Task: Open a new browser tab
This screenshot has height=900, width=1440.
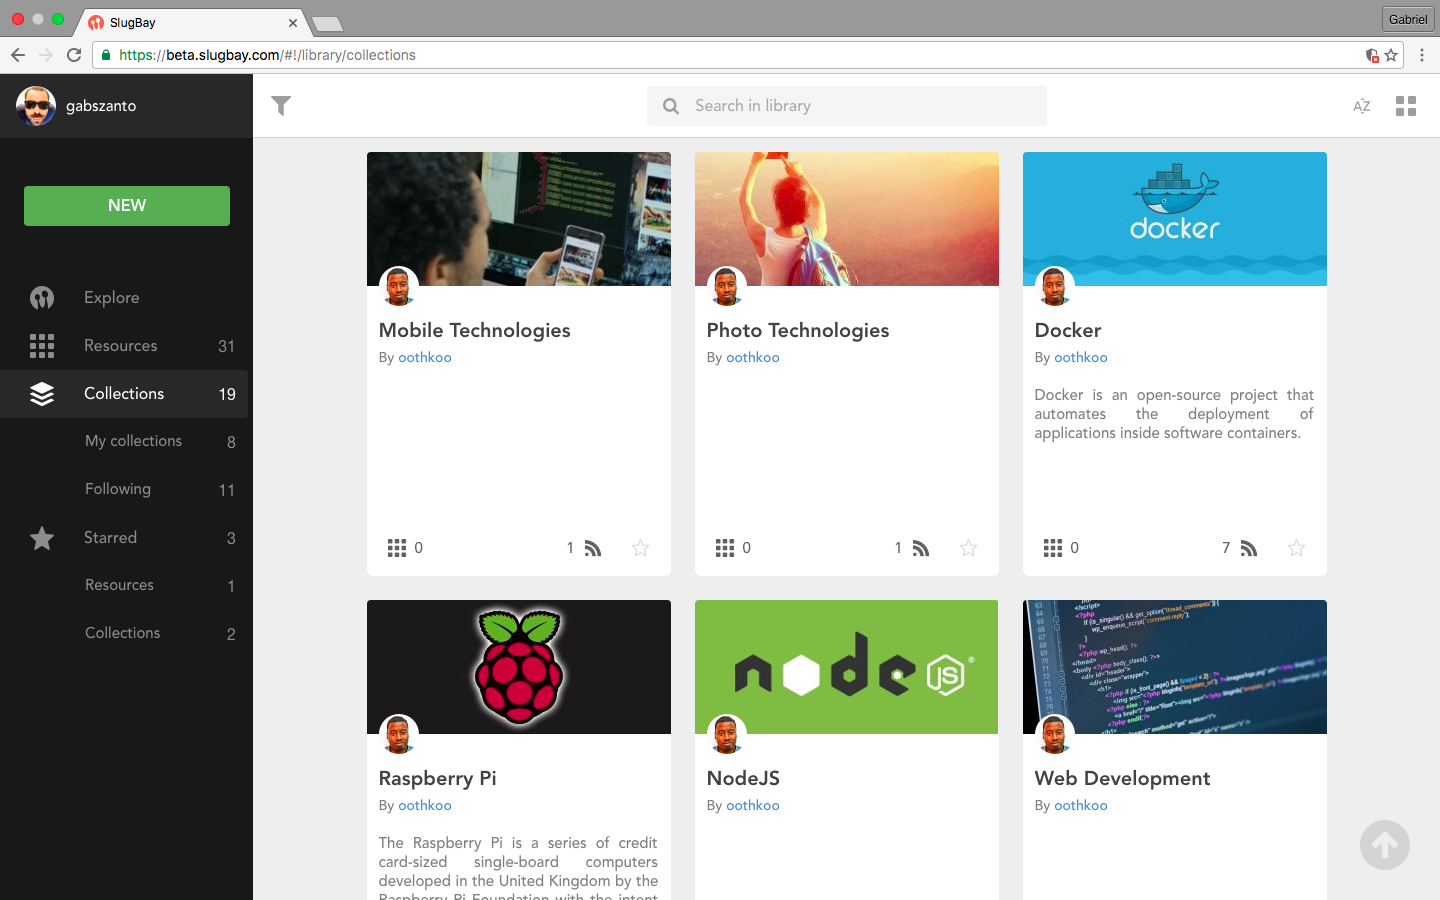Action: [x=327, y=24]
